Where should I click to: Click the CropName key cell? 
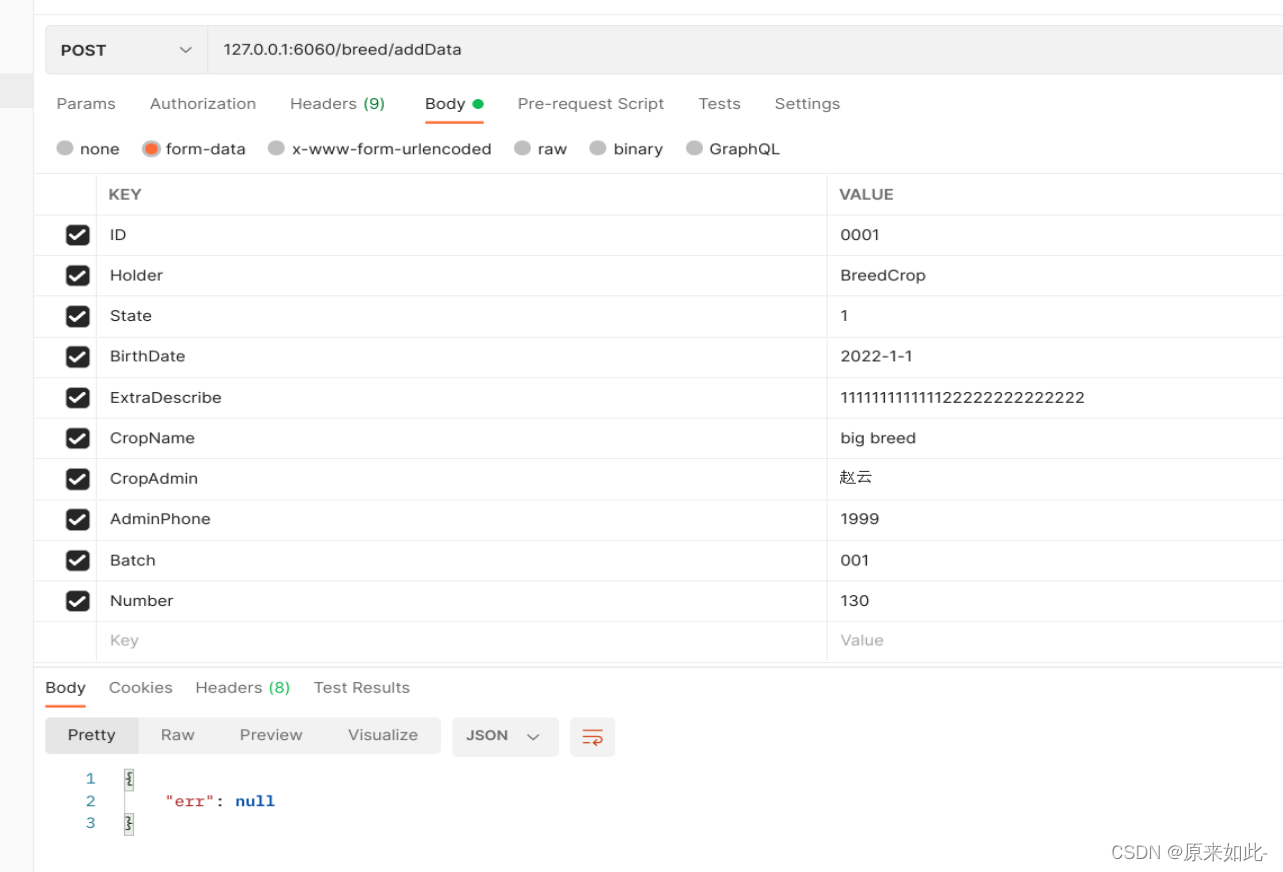[x=461, y=438]
